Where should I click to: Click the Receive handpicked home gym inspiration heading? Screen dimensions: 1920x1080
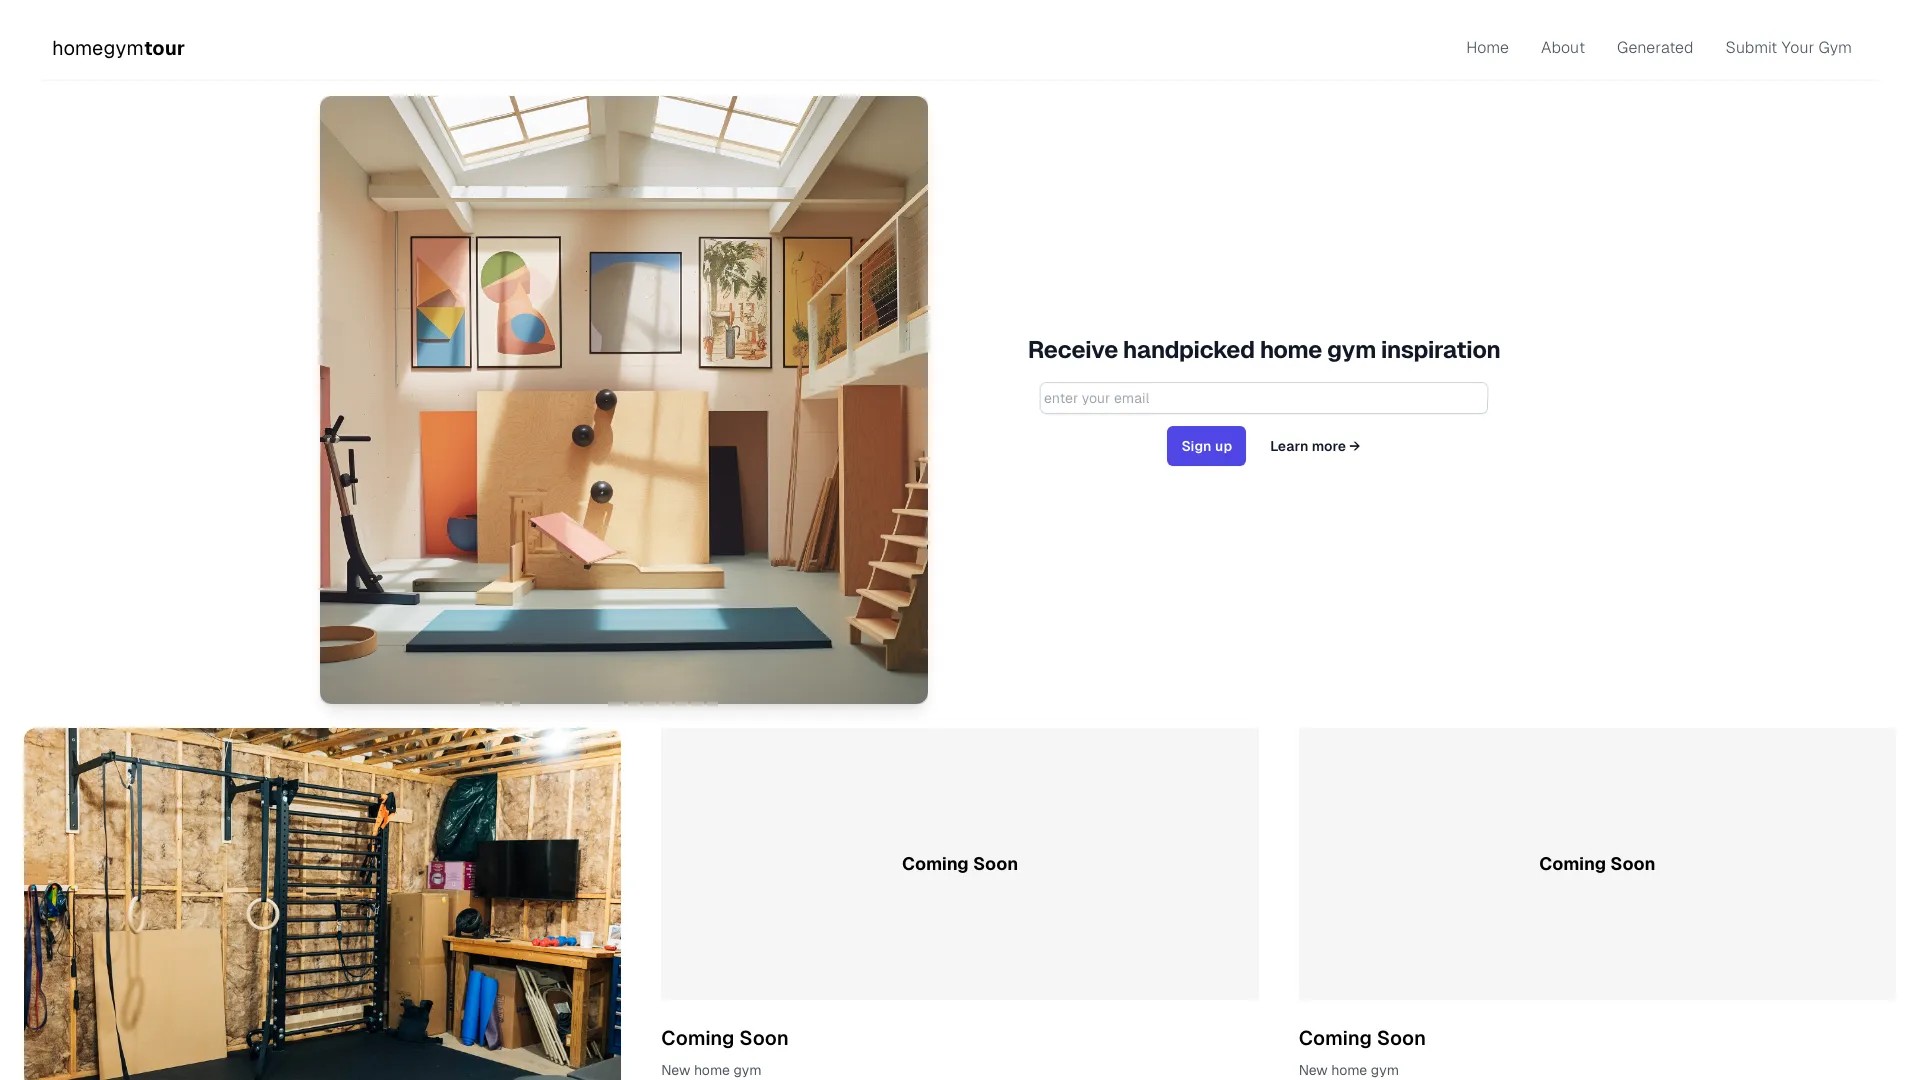pyautogui.click(x=1263, y=350)
